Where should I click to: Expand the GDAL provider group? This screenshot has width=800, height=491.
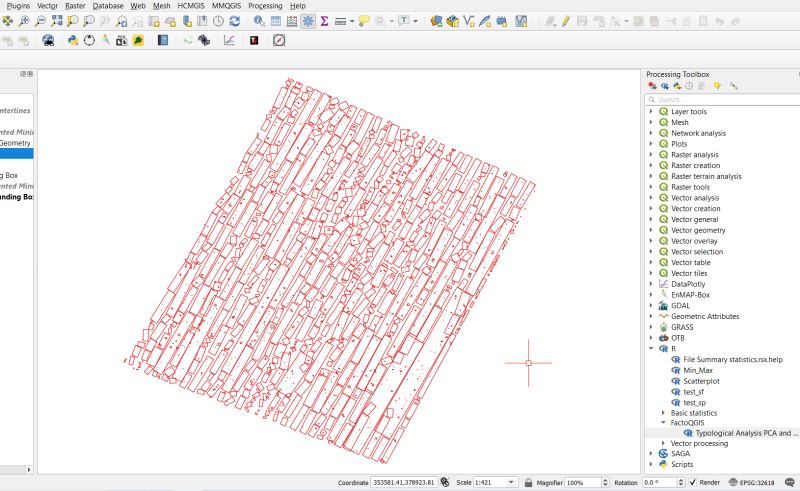[651, 306]
